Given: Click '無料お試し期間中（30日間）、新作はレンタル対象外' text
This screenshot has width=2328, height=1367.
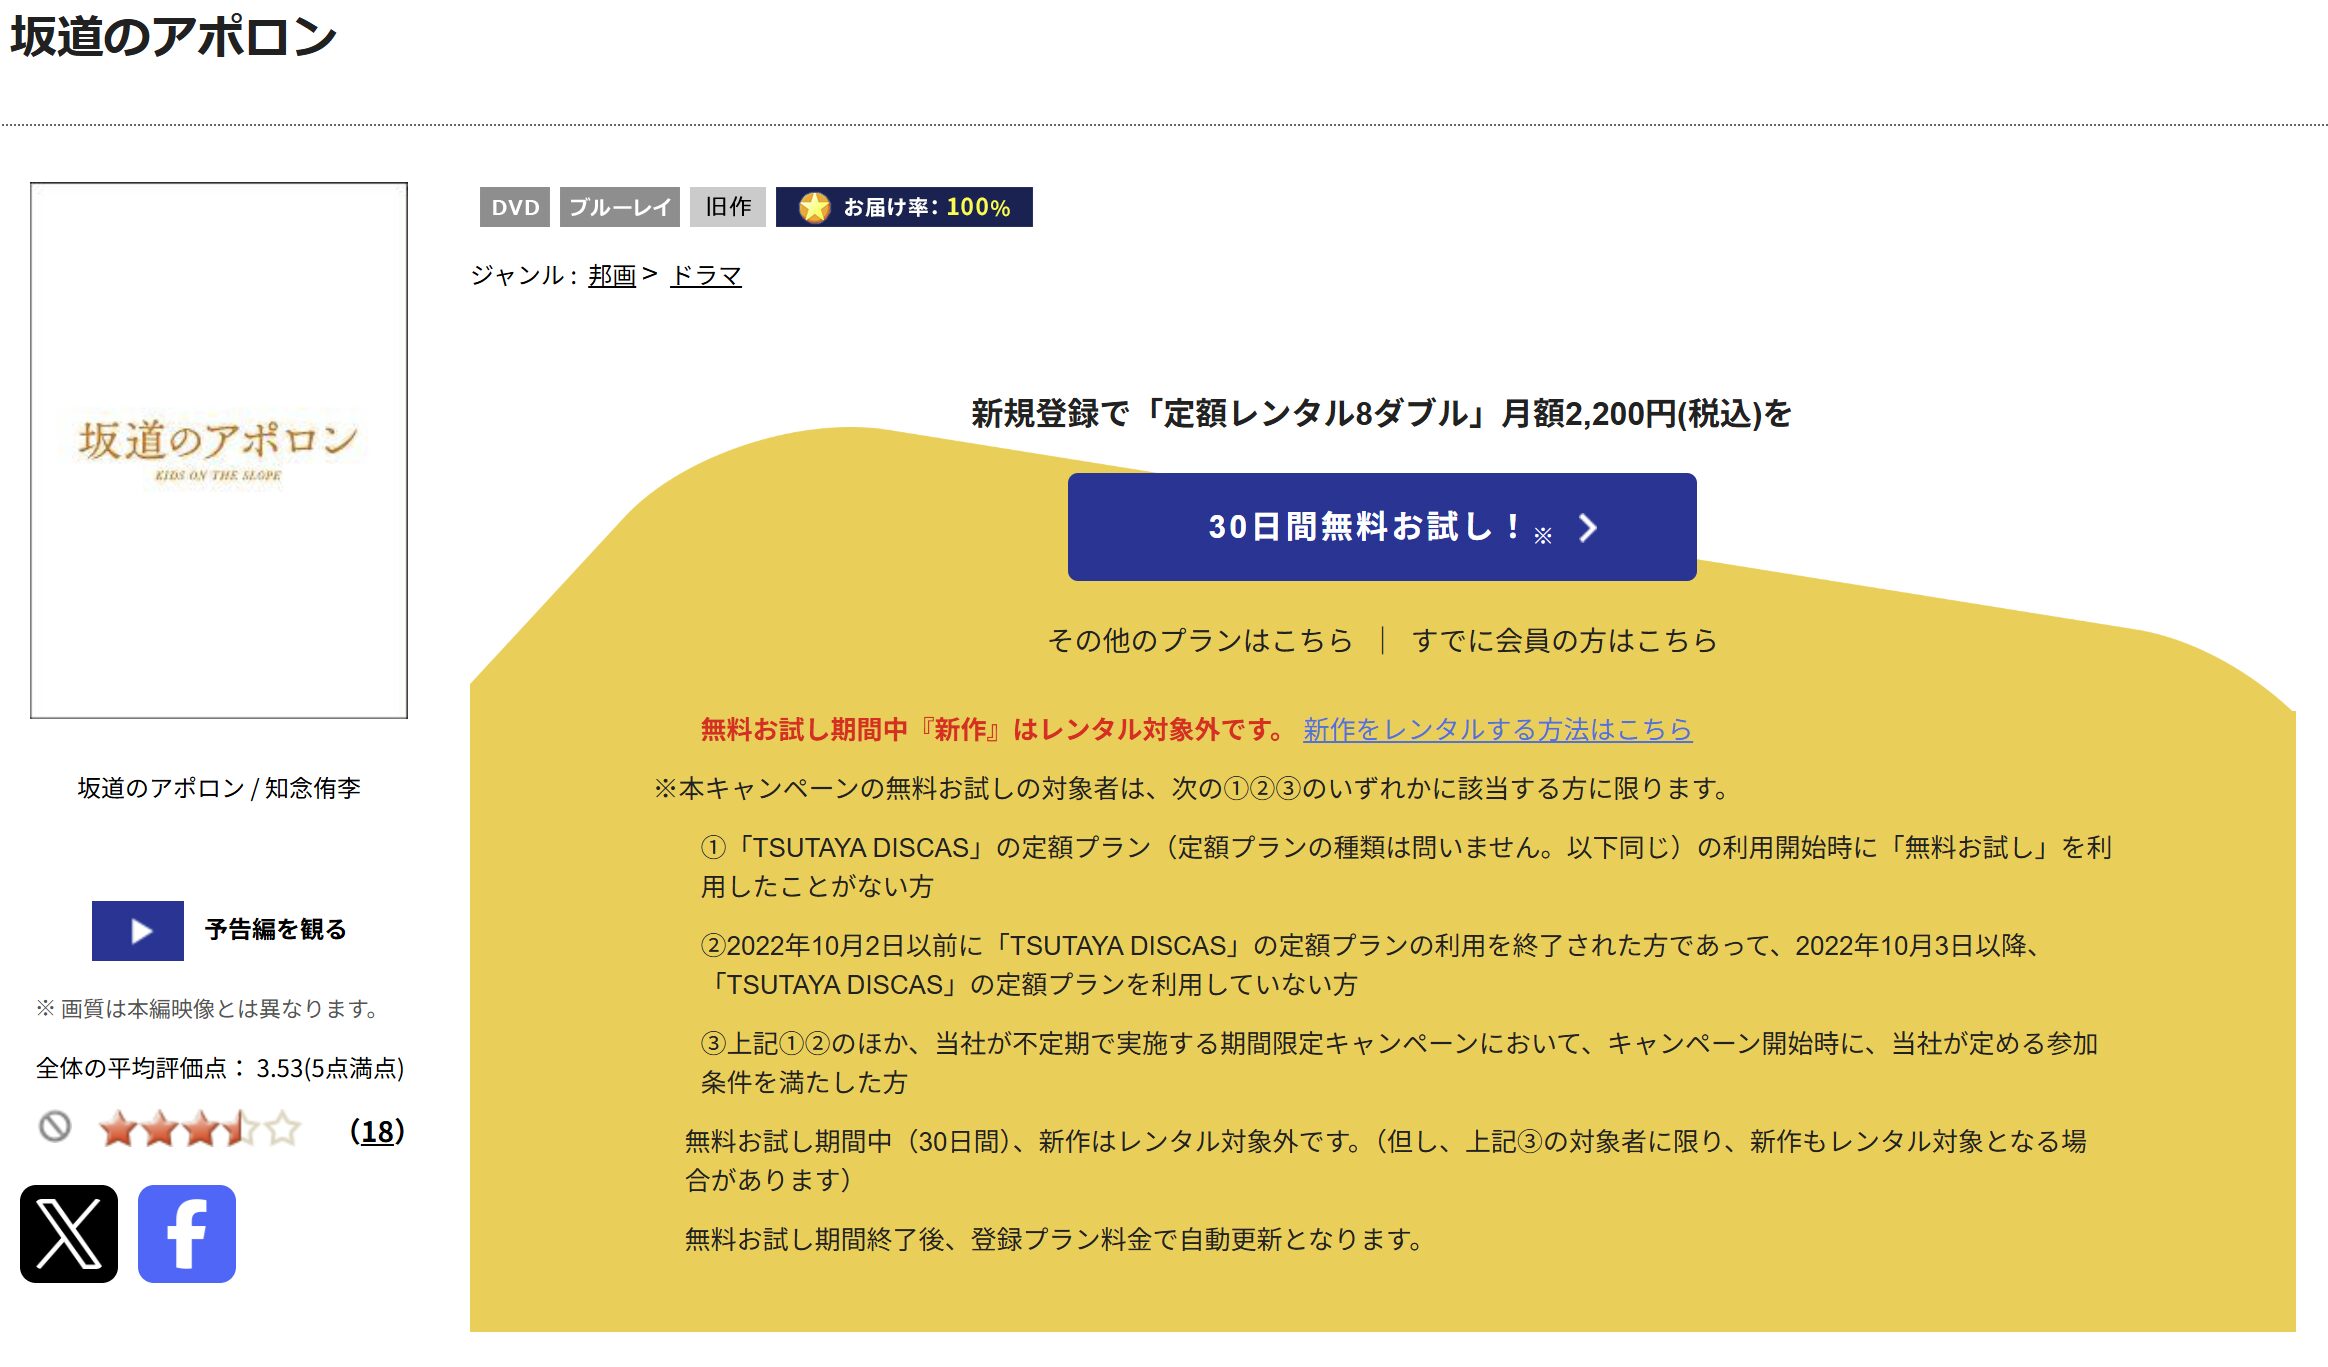Looking at the screenshot, I should (x=1385, y=1161).
